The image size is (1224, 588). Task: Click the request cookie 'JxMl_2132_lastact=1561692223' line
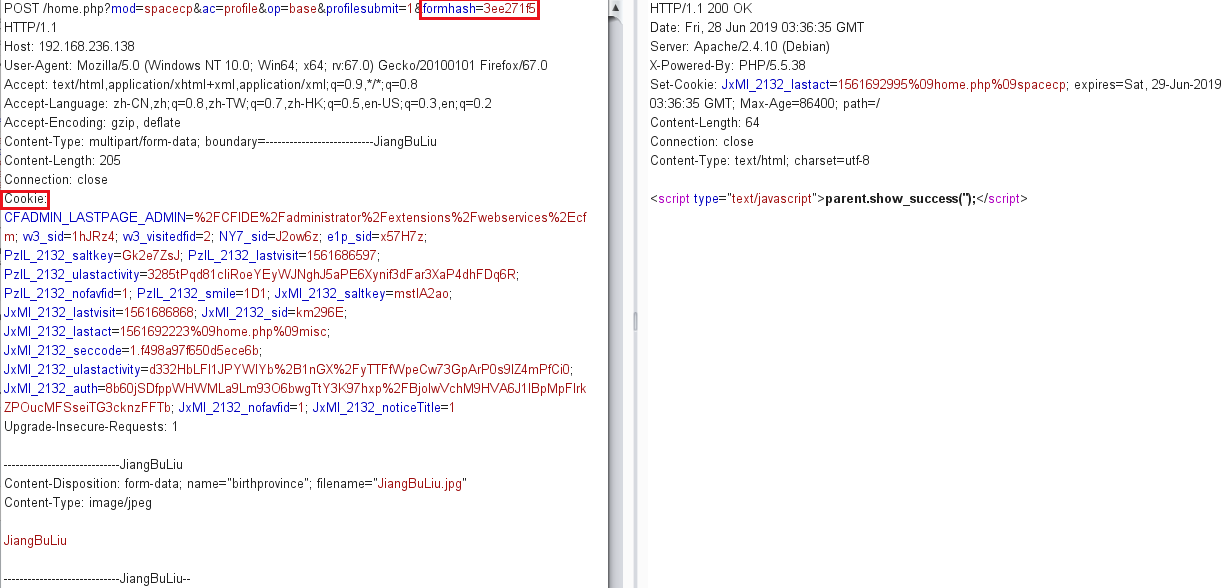click(167, 331)
